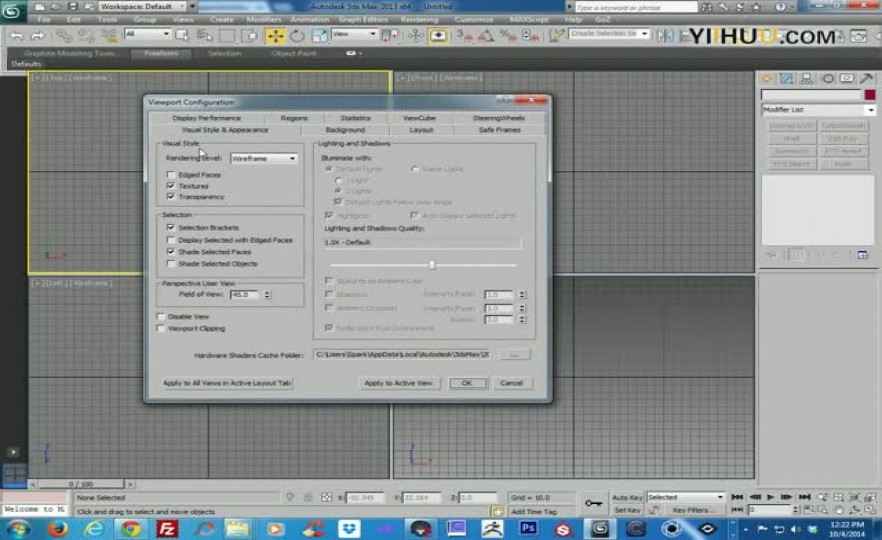Click the Rectangular Selection Region icon
This screenshot has width=882, height=540.
(x=227, y=36)
